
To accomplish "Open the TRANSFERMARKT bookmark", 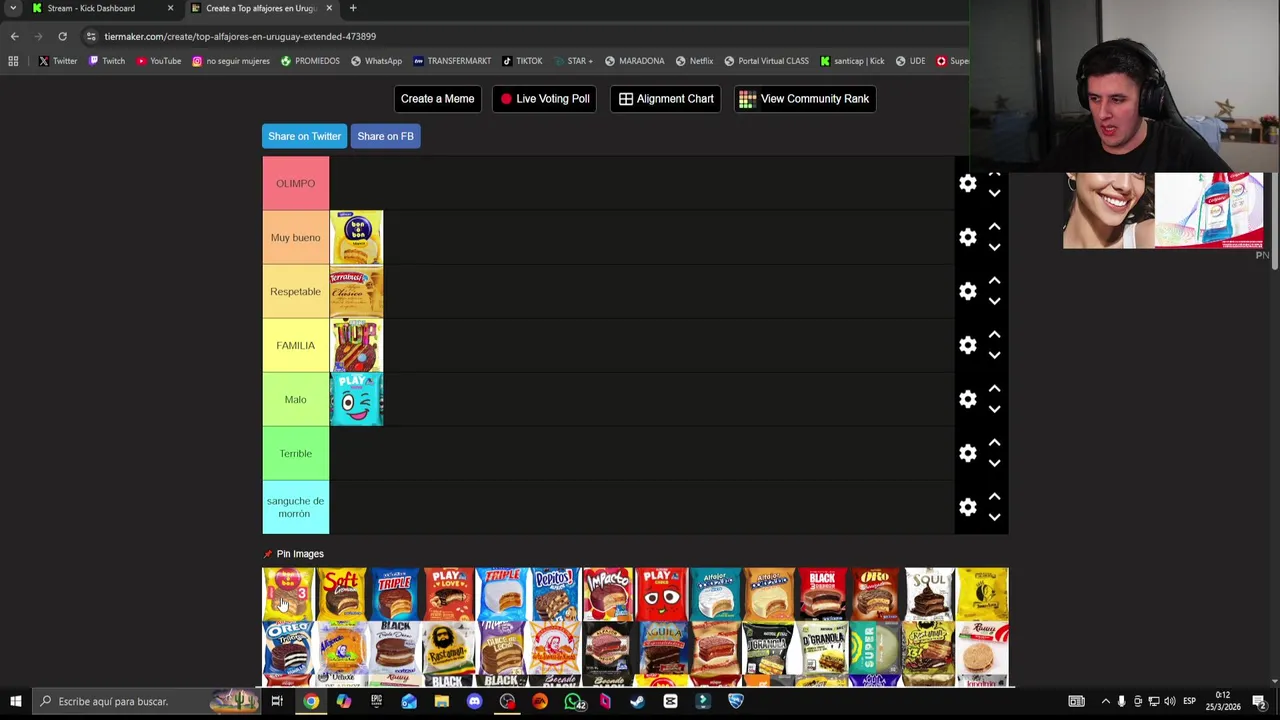I will pyautogui.click(x=452, y=61).
